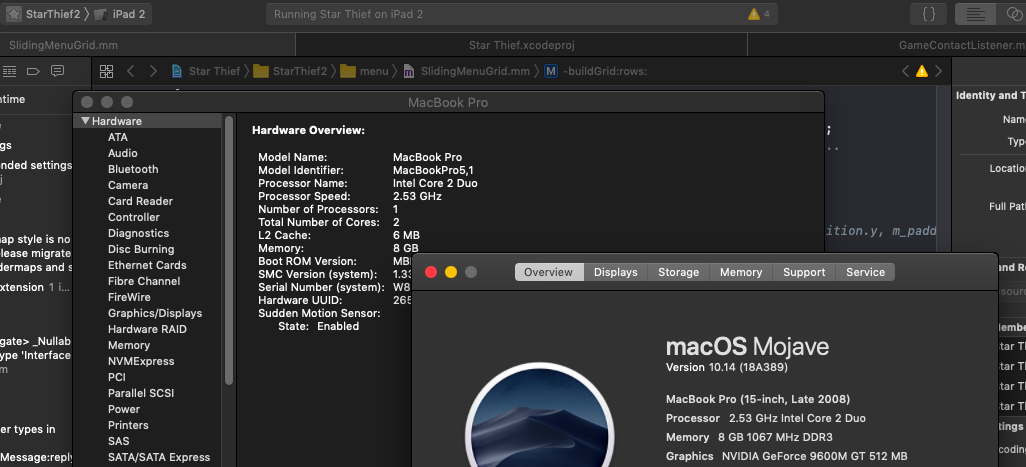Click the Running Star Thief activity status

[348, 14]
